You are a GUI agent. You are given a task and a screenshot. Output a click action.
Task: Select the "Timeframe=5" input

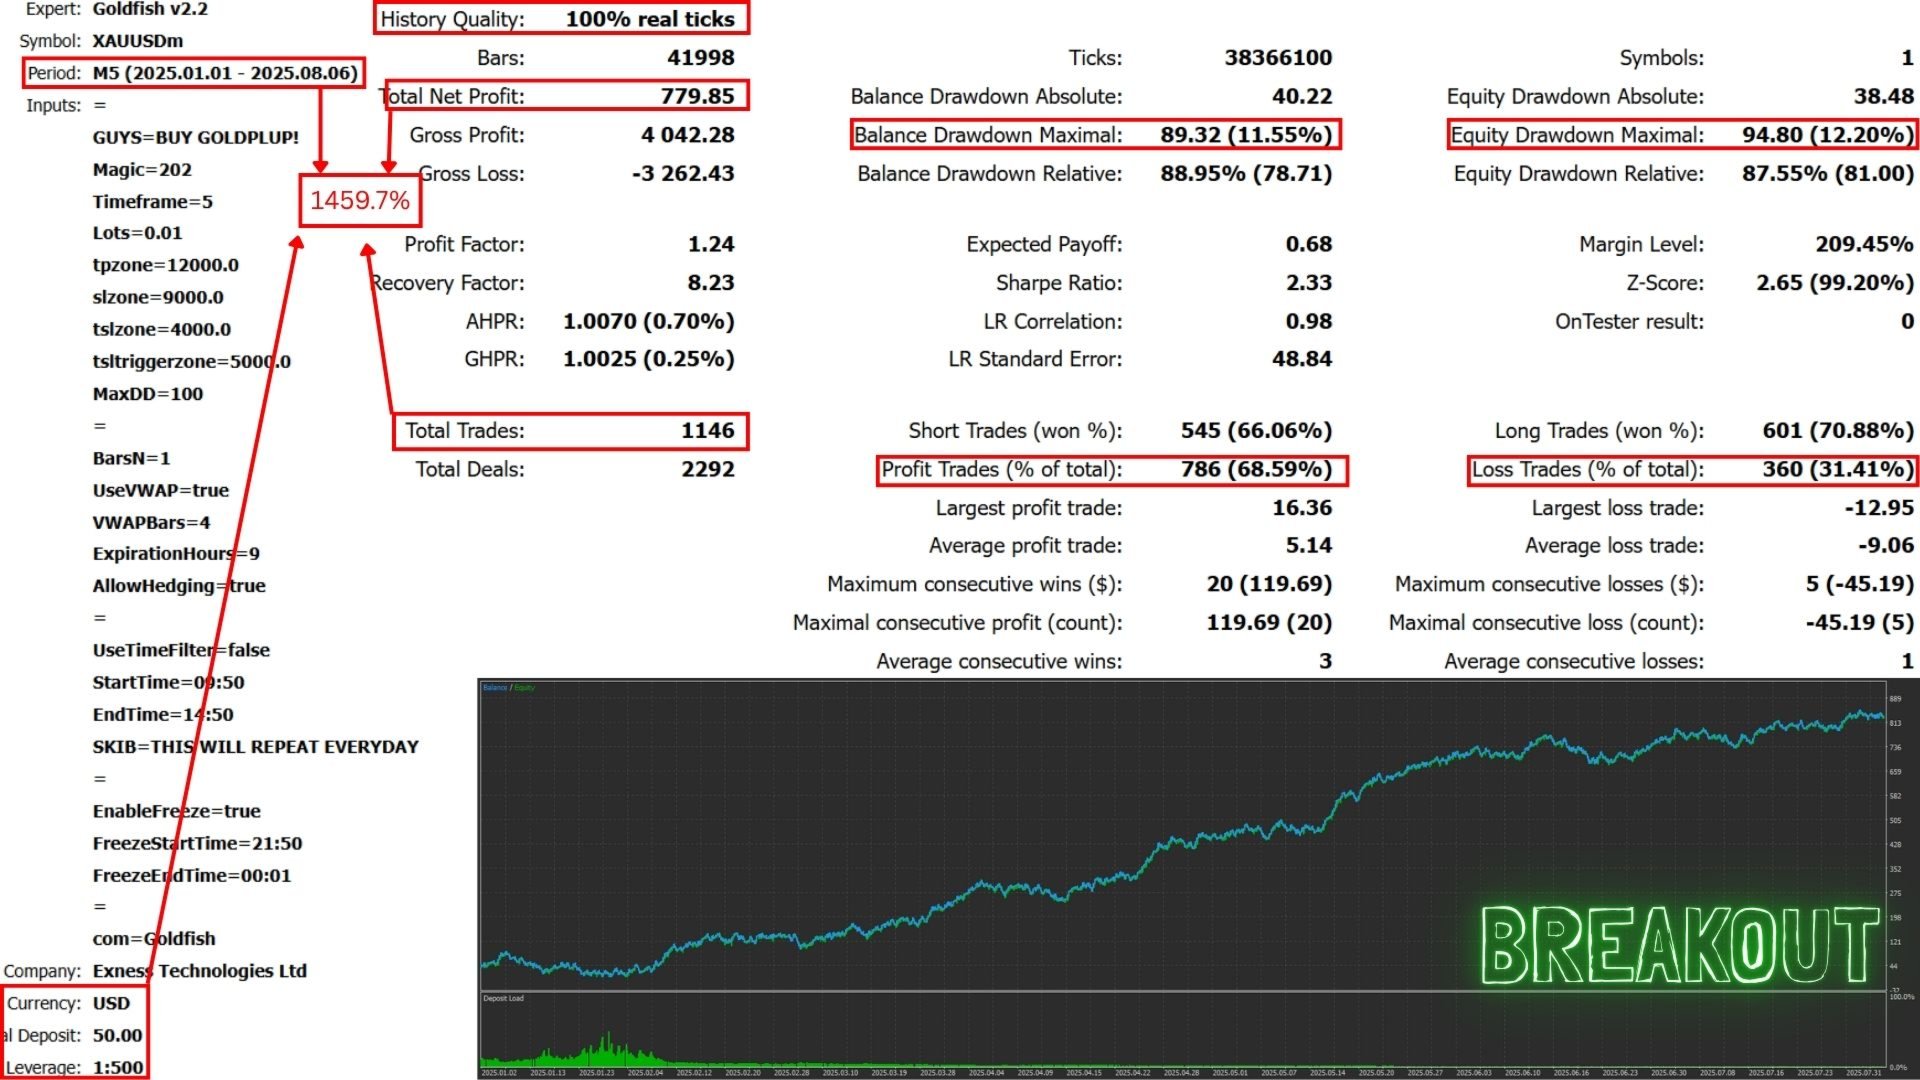coord(153,202)
